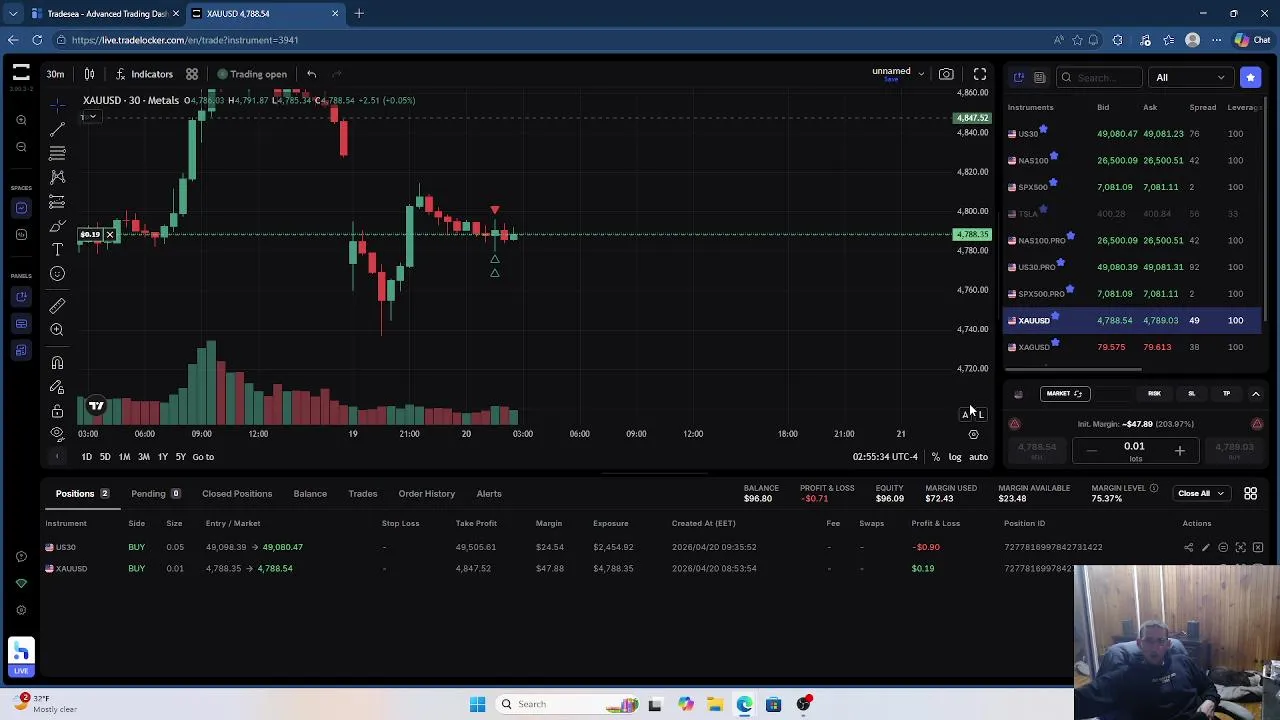Open the chart type candlestick selector

(x=89, y=74)
